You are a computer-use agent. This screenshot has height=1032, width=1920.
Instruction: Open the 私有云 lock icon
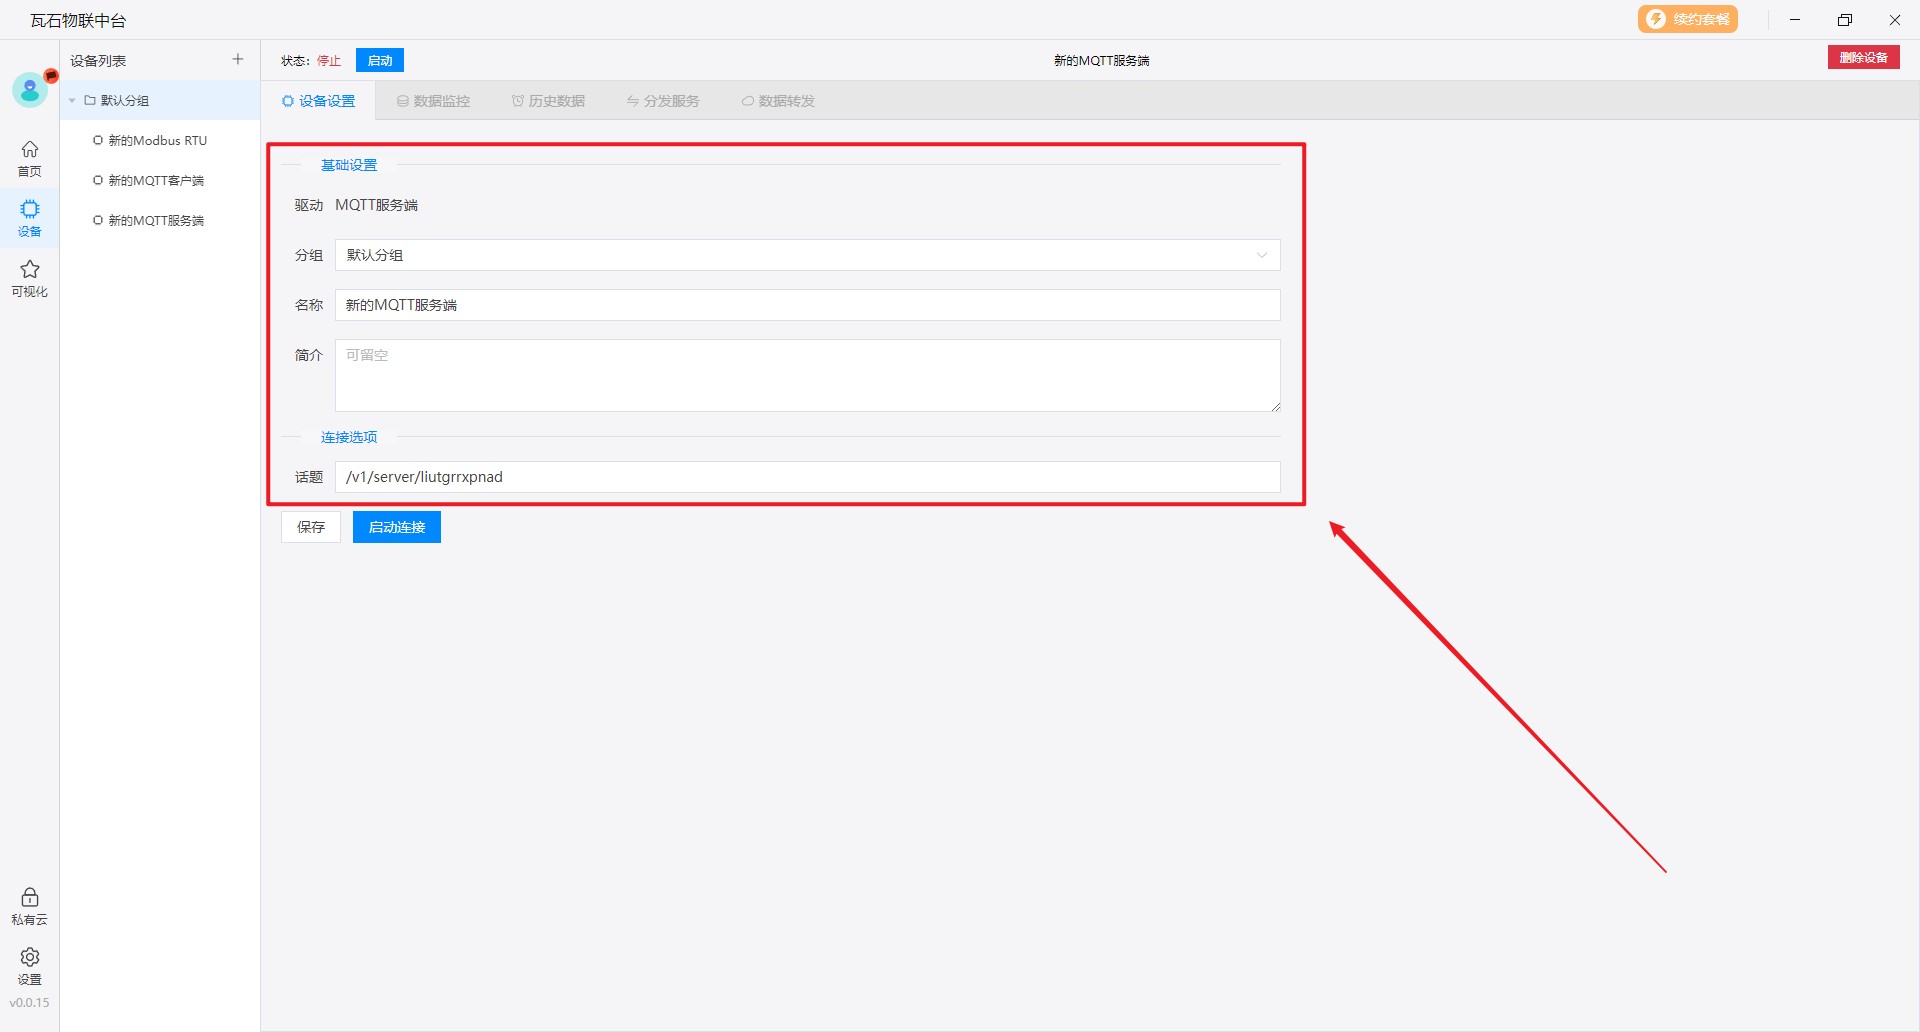pos(30,906)
